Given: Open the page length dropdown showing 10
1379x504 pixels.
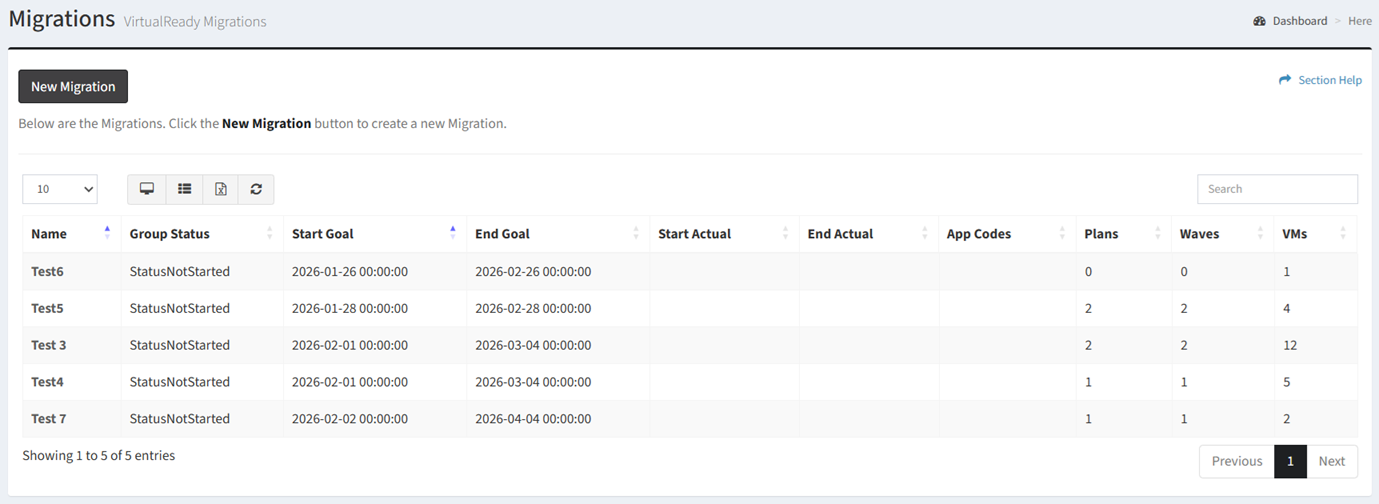Looking at the screenshot, I should 60,189.
